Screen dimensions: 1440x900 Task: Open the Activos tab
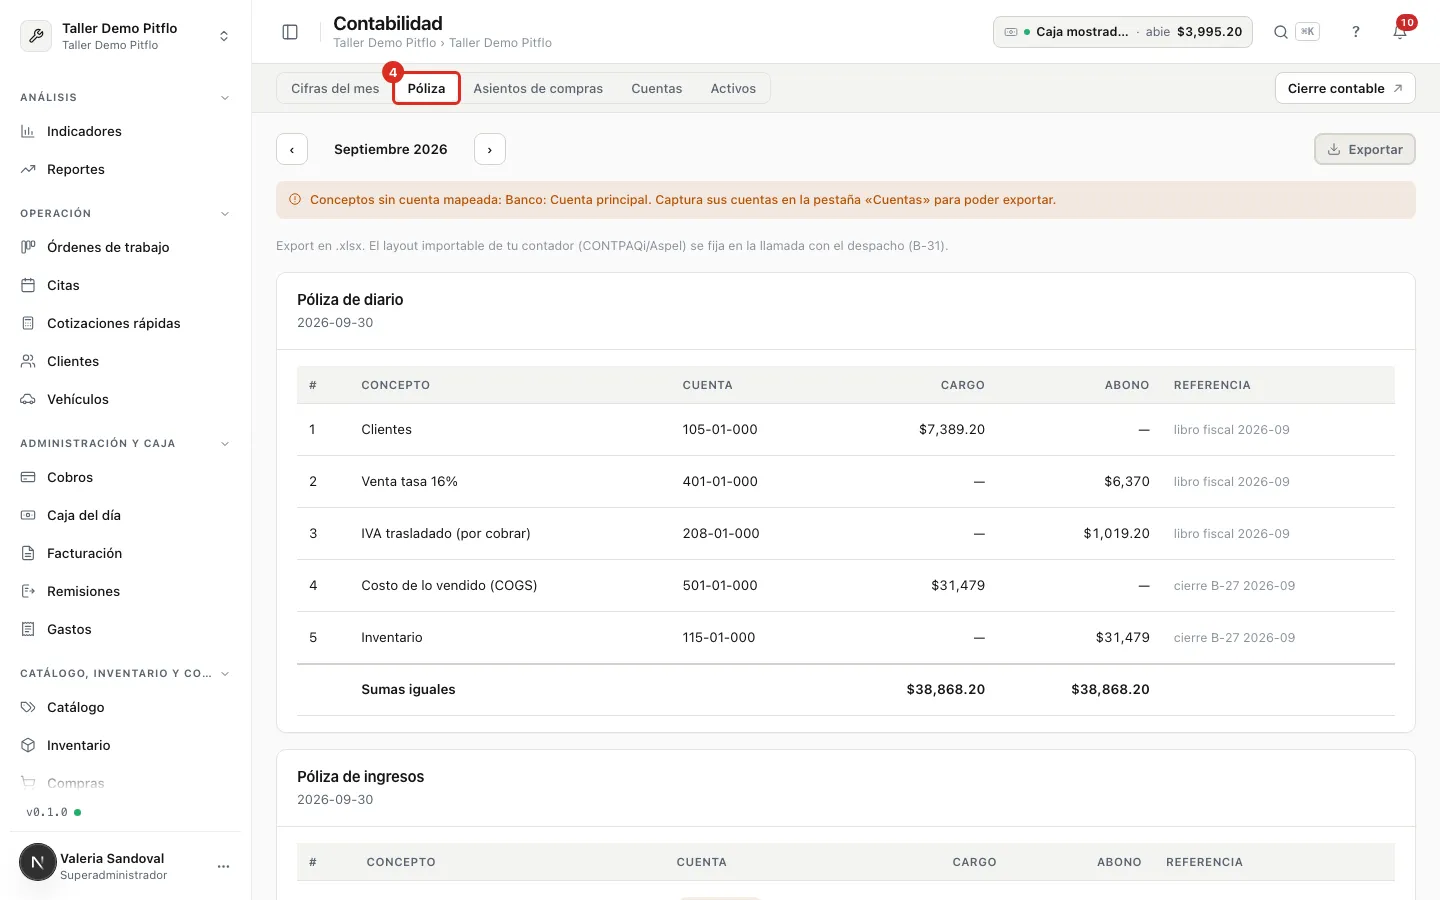[733, 88]
